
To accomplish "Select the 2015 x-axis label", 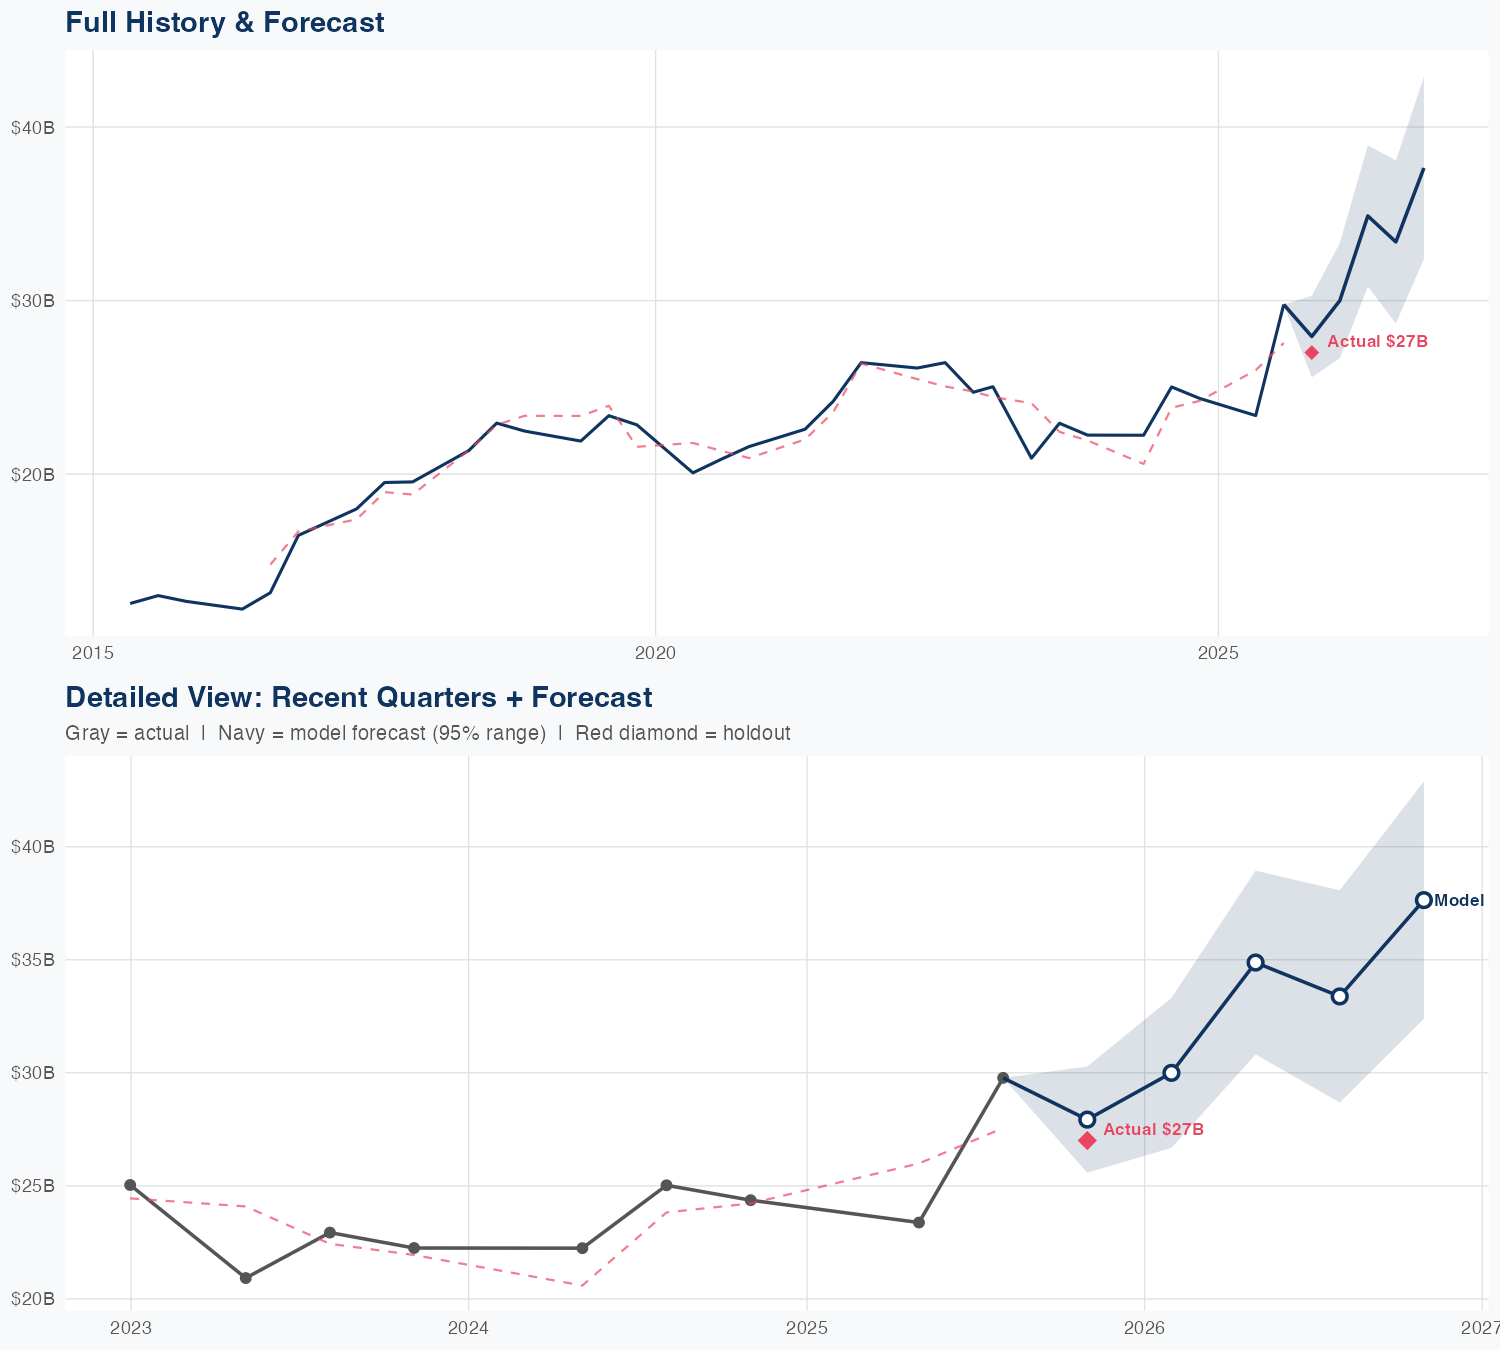I will (93, 654).
